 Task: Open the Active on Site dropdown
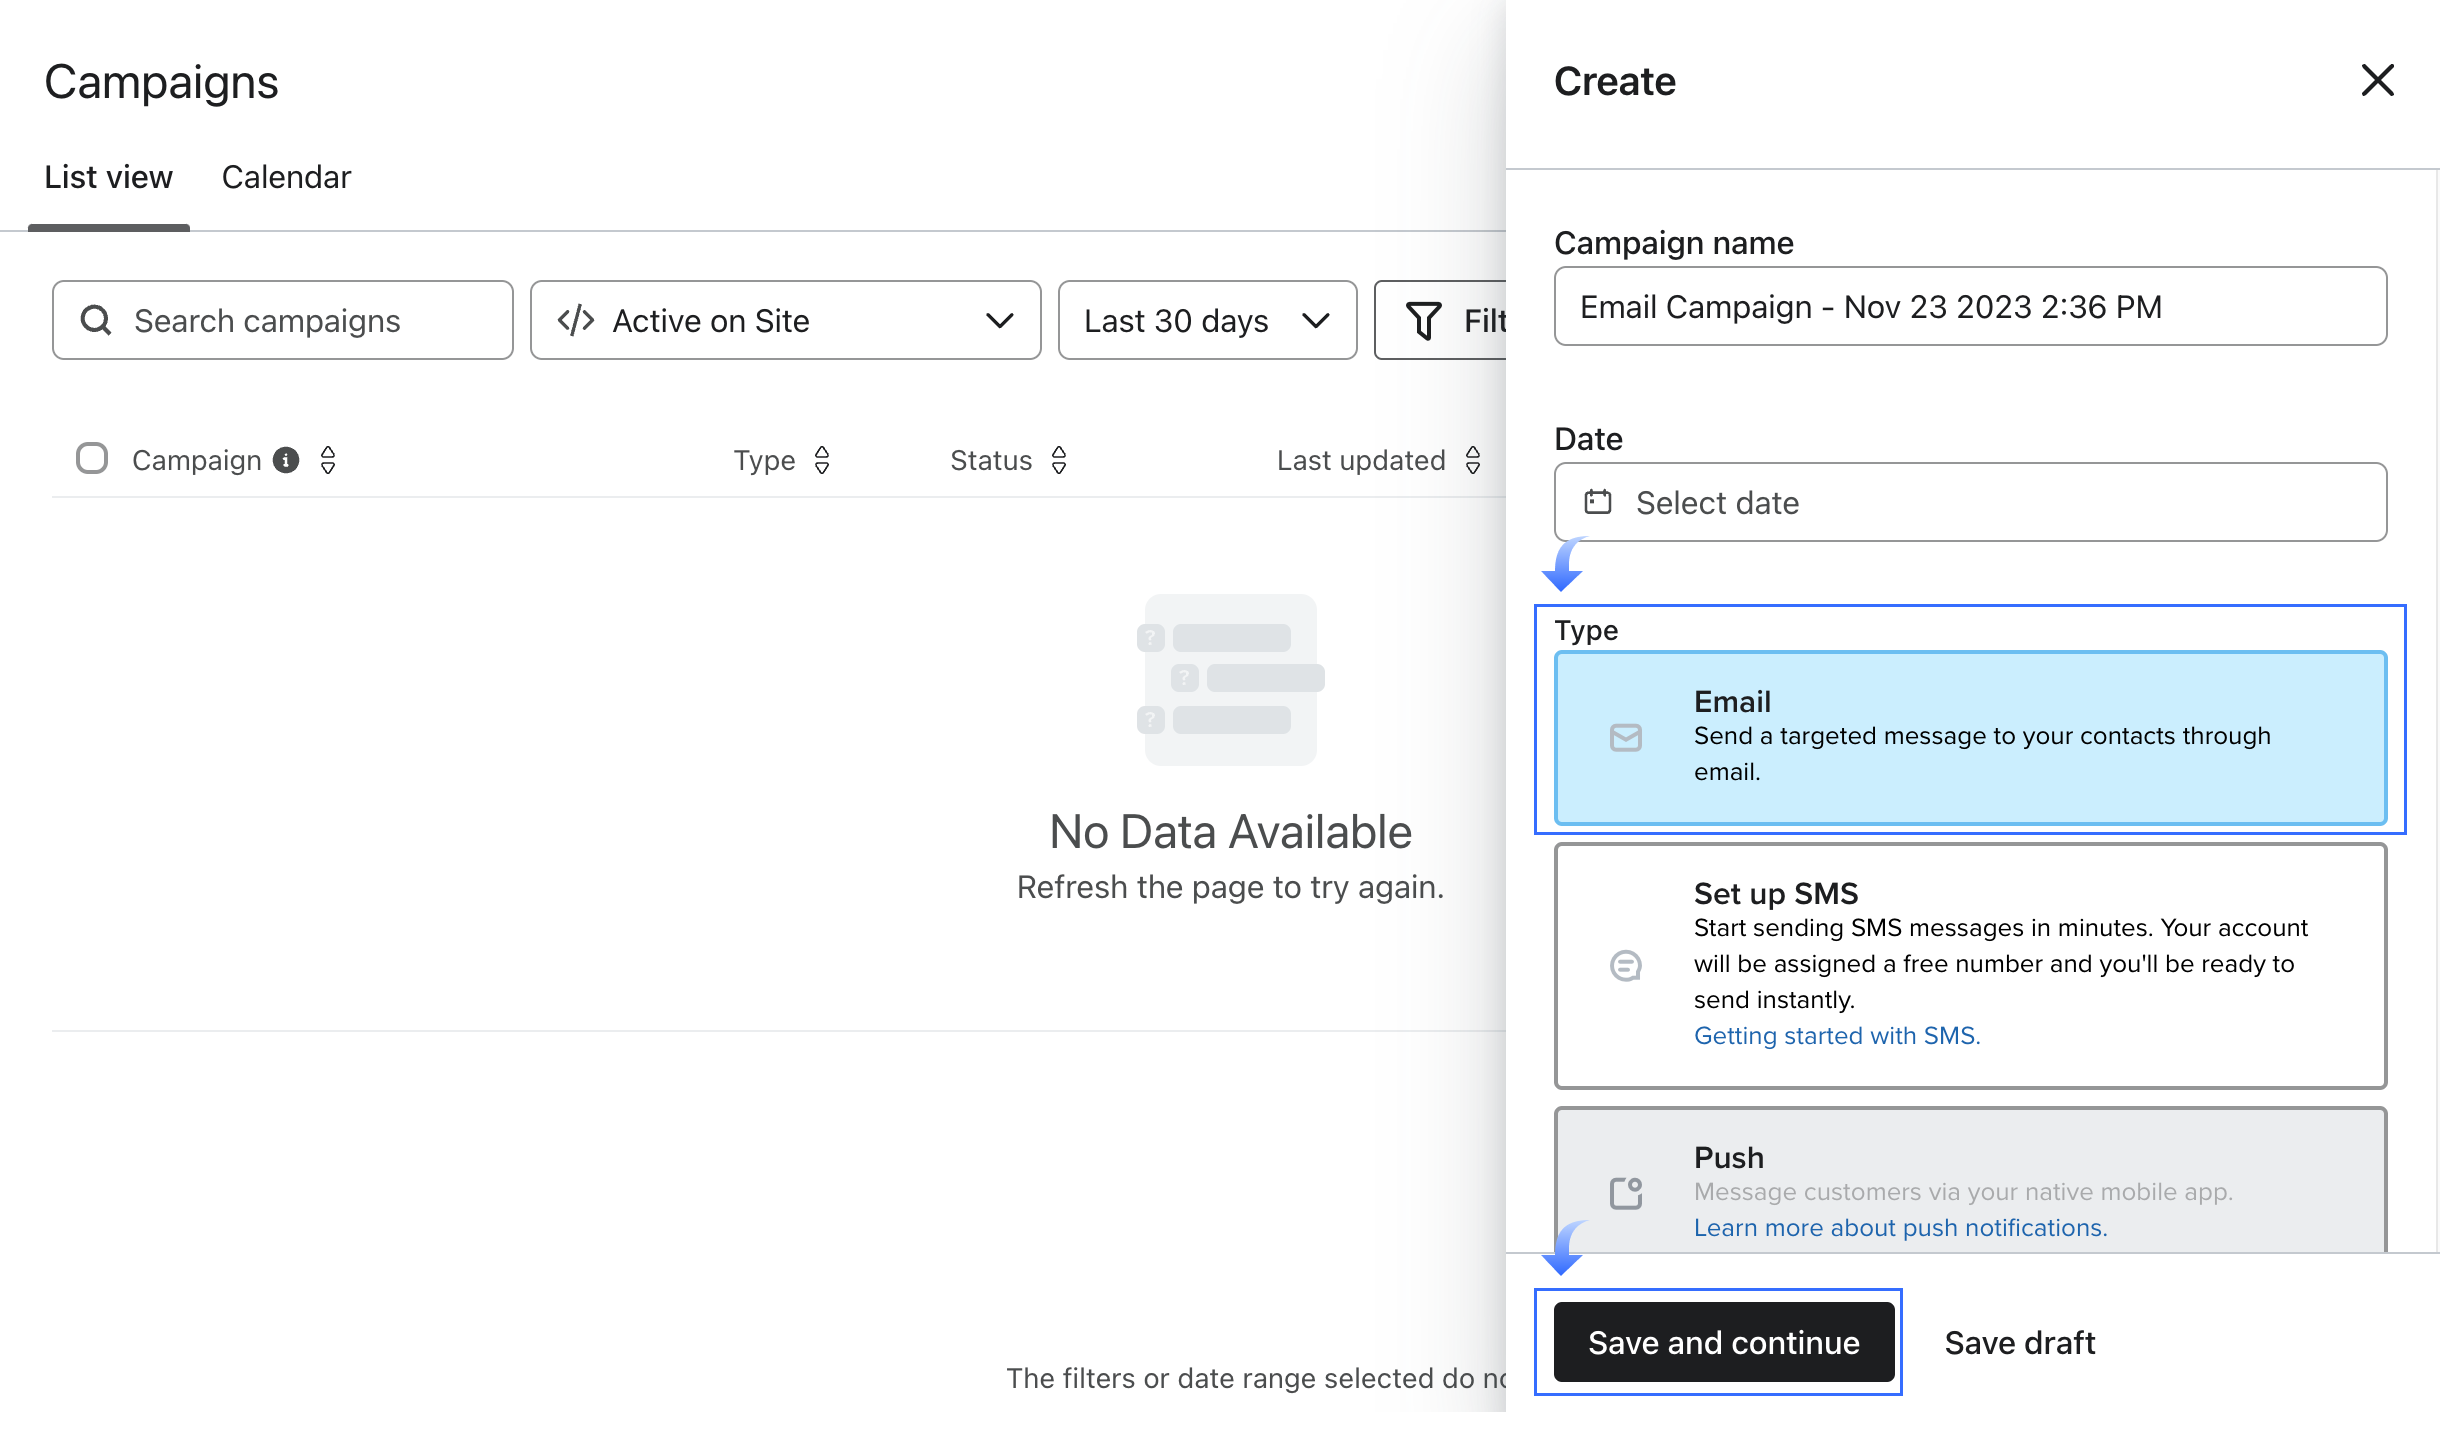click(785, 320)
